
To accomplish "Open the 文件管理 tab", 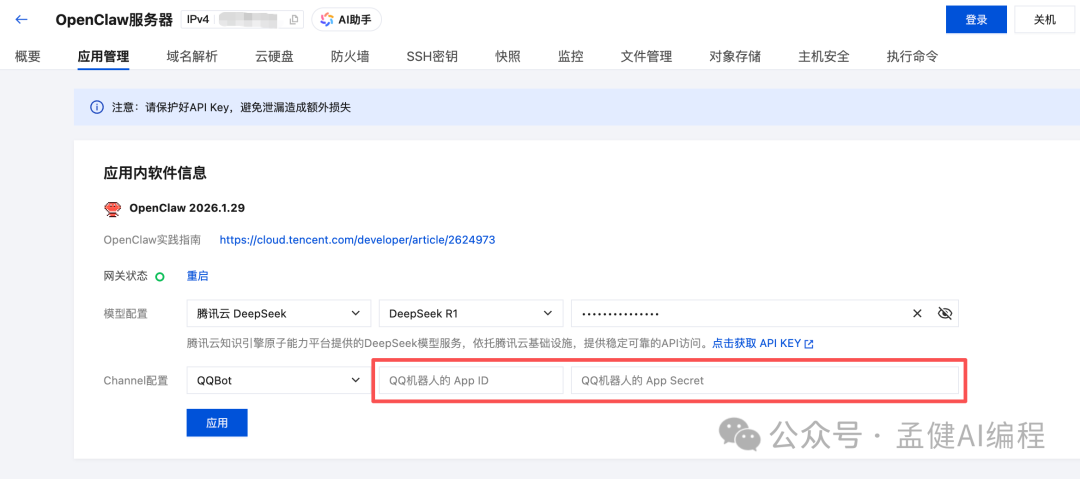I will pos(646,57).
